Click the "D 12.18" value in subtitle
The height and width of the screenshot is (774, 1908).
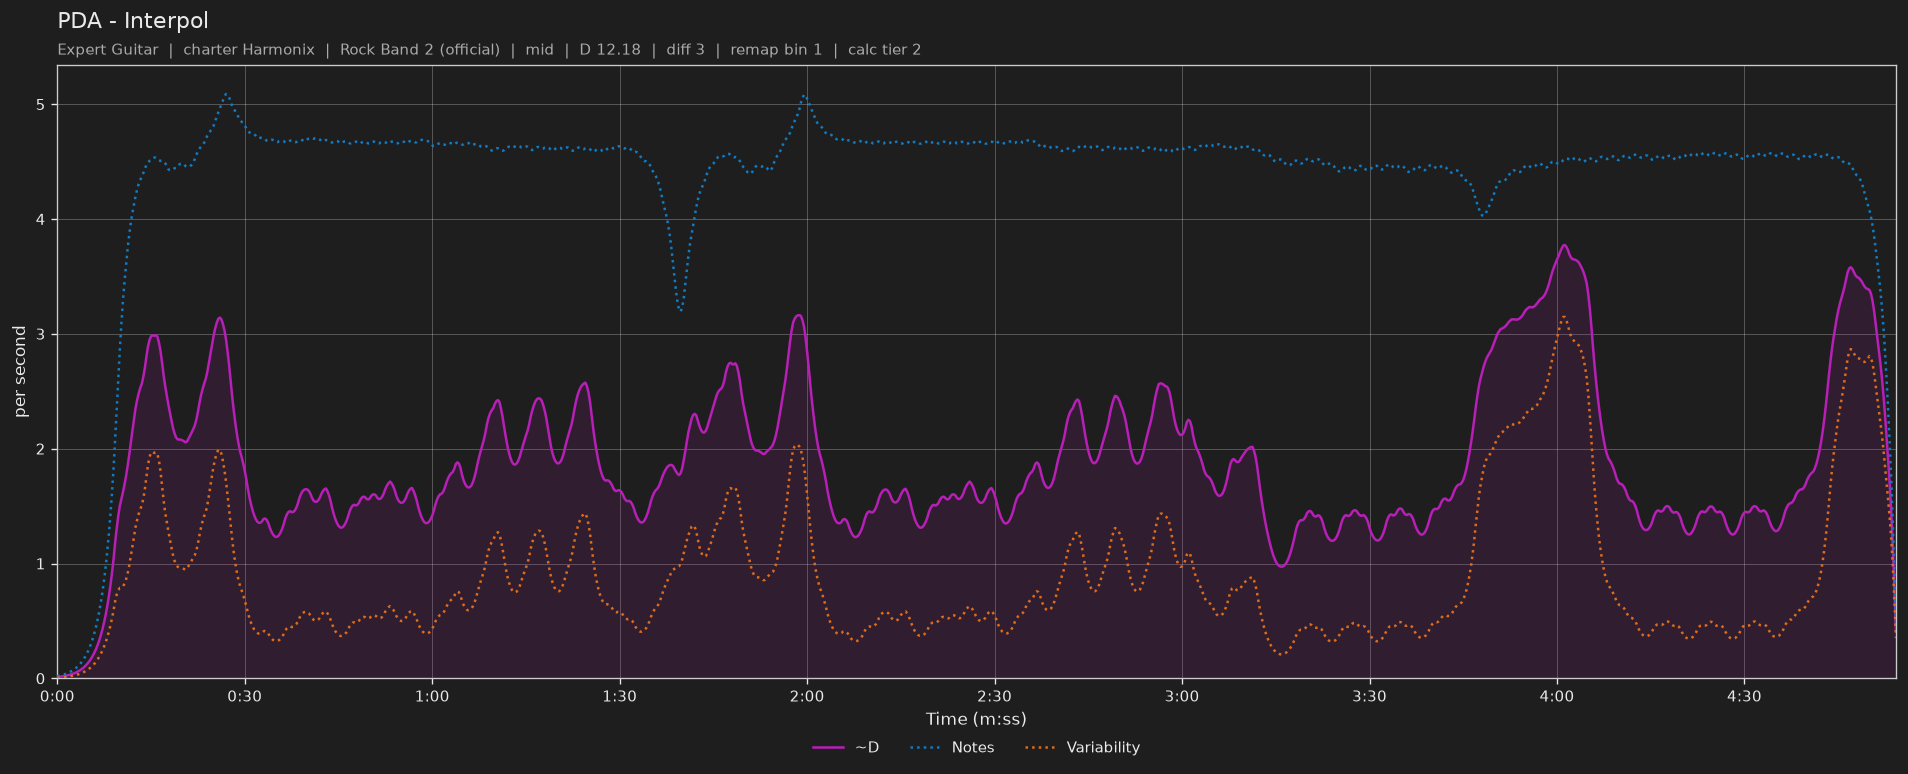[610, 49]
